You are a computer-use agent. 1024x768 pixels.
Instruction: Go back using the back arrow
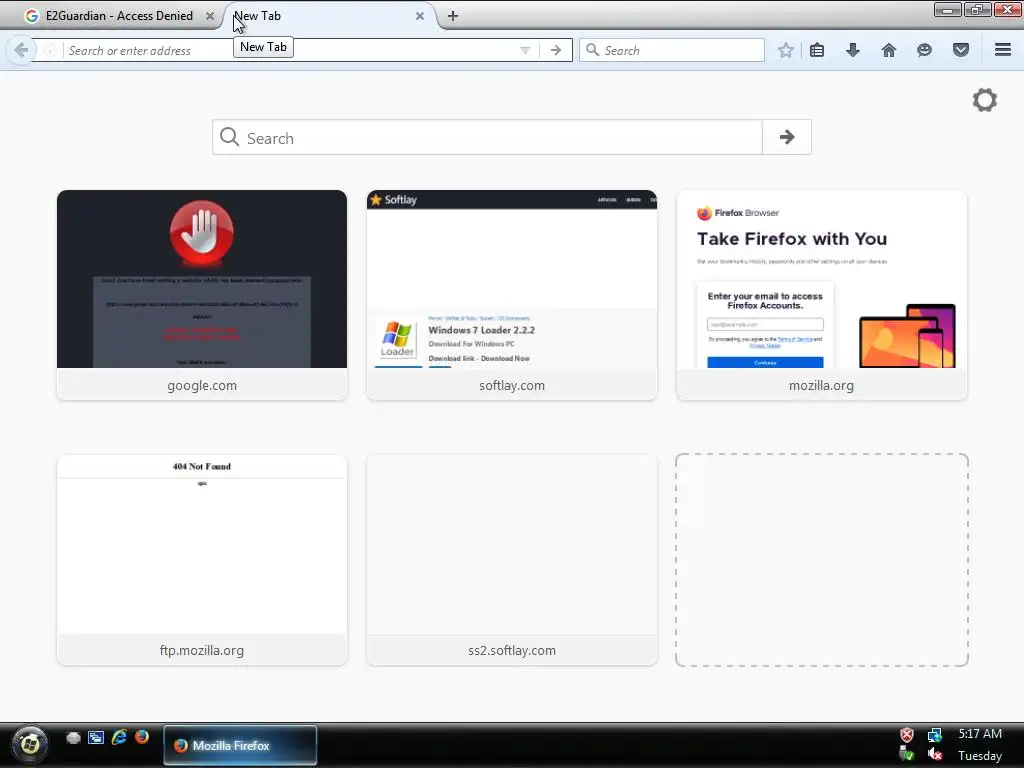click(21, 50)
